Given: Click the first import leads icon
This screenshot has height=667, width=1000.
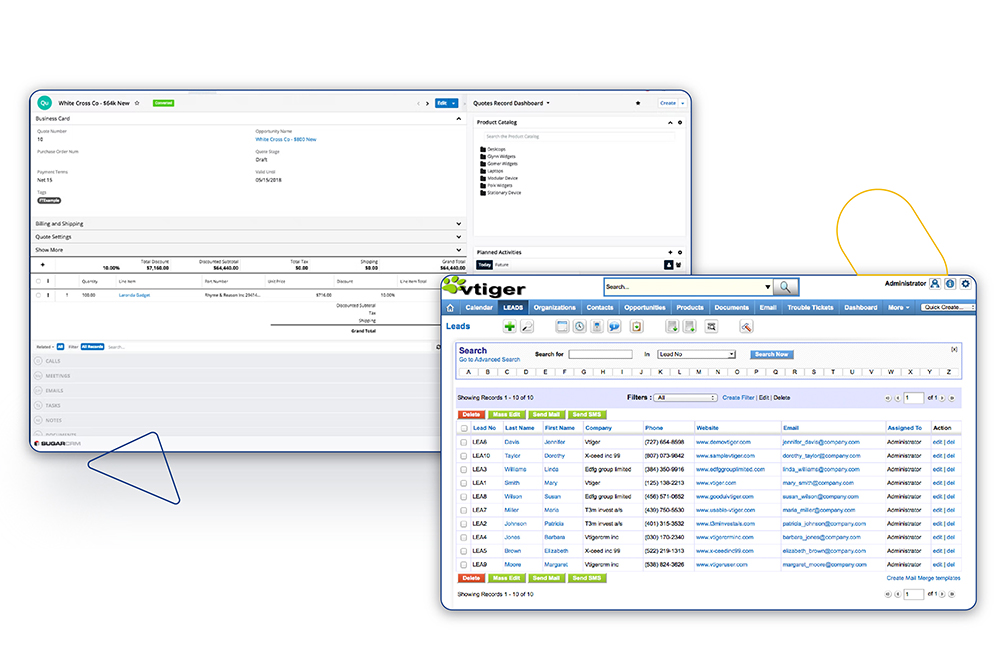Looking at the screenshot, I should point(672,326).
